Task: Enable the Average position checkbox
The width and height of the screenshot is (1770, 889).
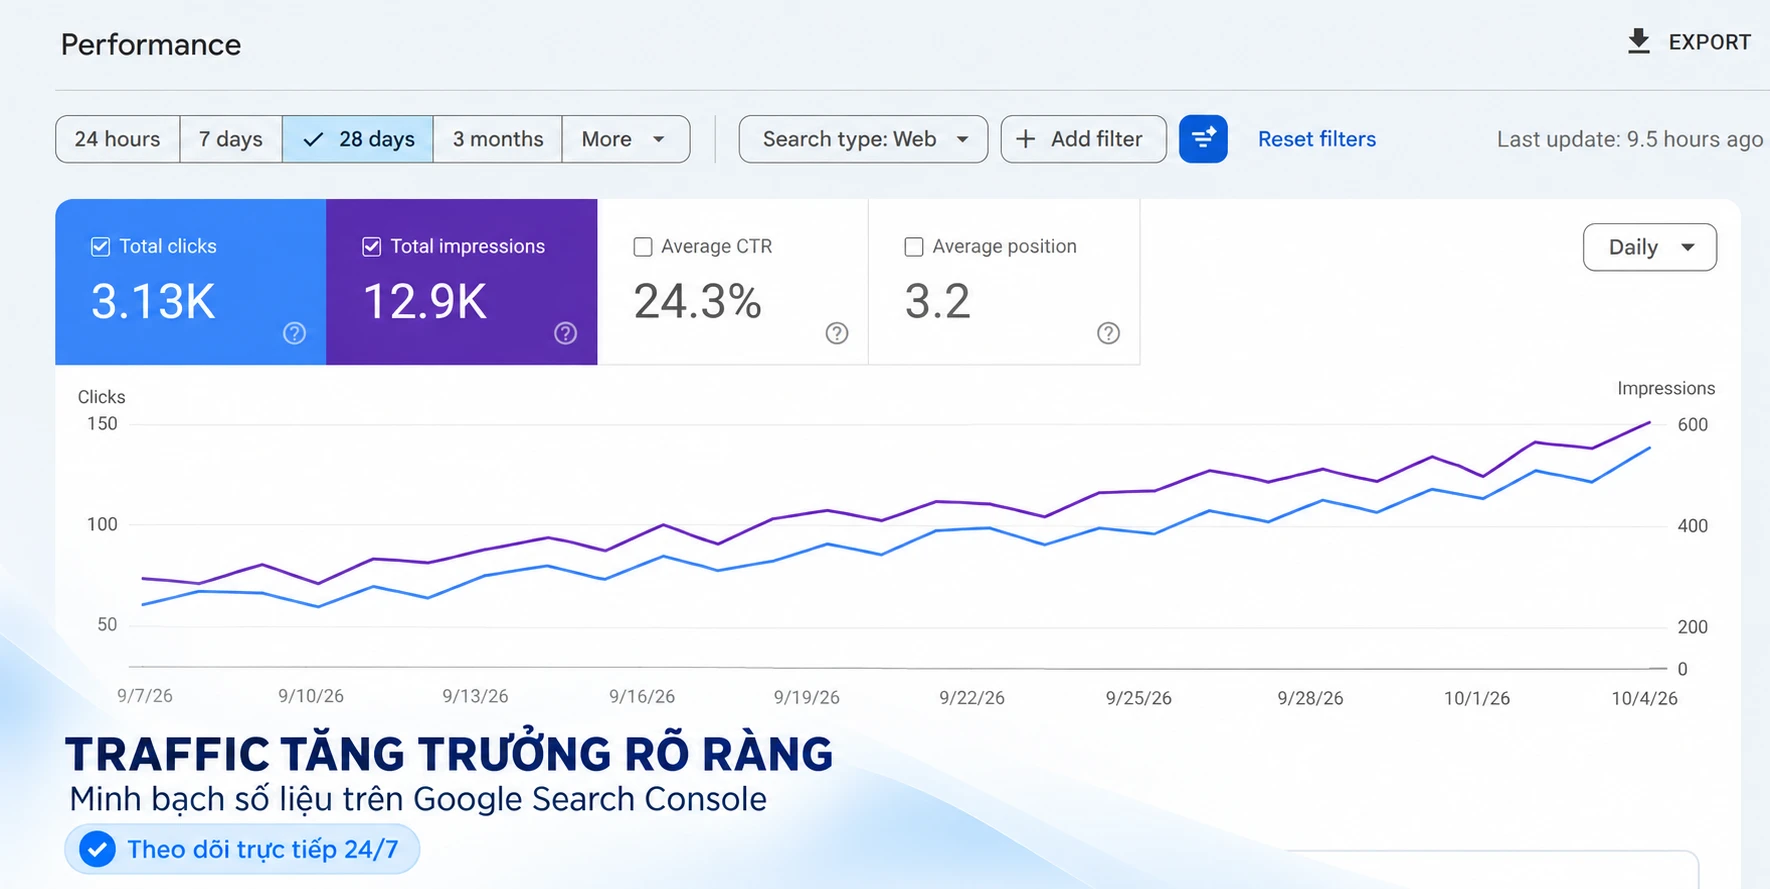Action: [x=914, y=246]
